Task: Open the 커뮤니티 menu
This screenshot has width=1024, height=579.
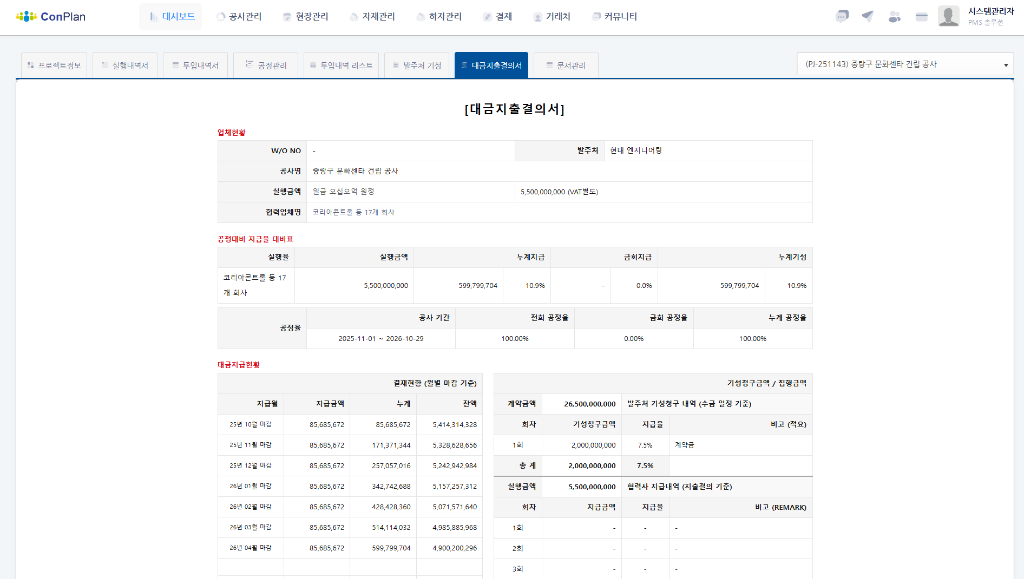Action: pos(614,16)
